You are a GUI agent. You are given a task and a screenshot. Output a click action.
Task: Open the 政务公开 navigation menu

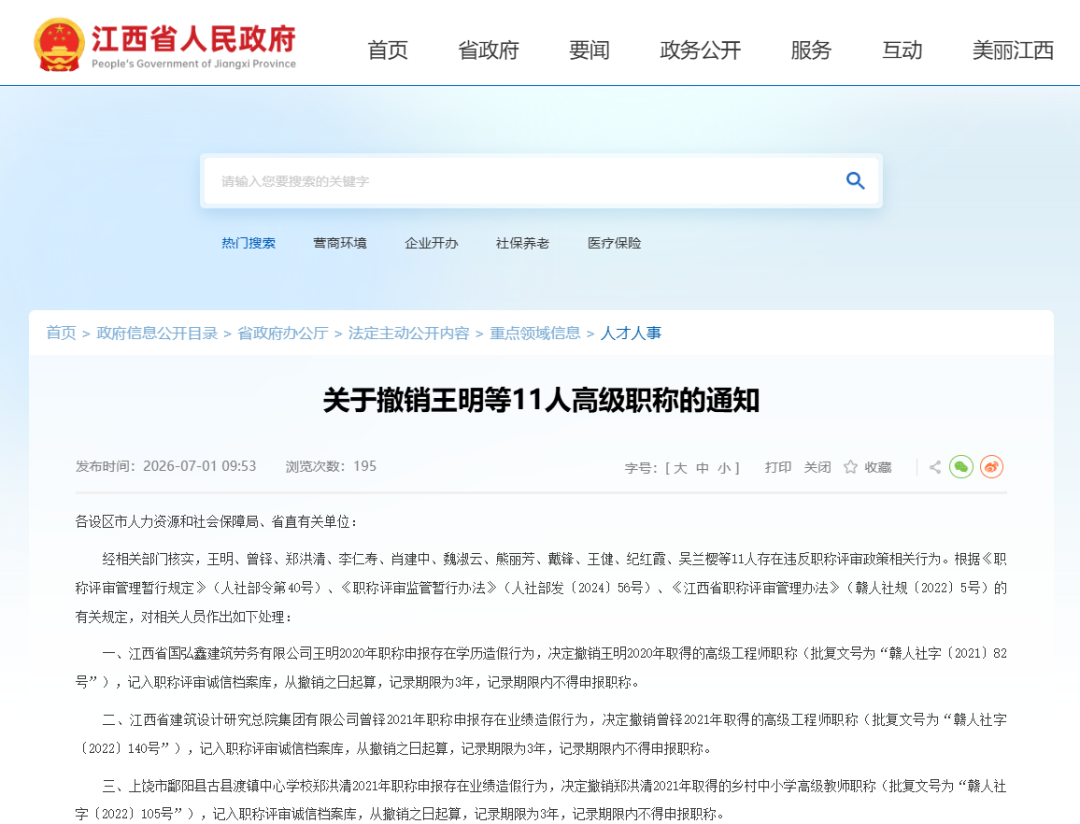coord(700,50)
